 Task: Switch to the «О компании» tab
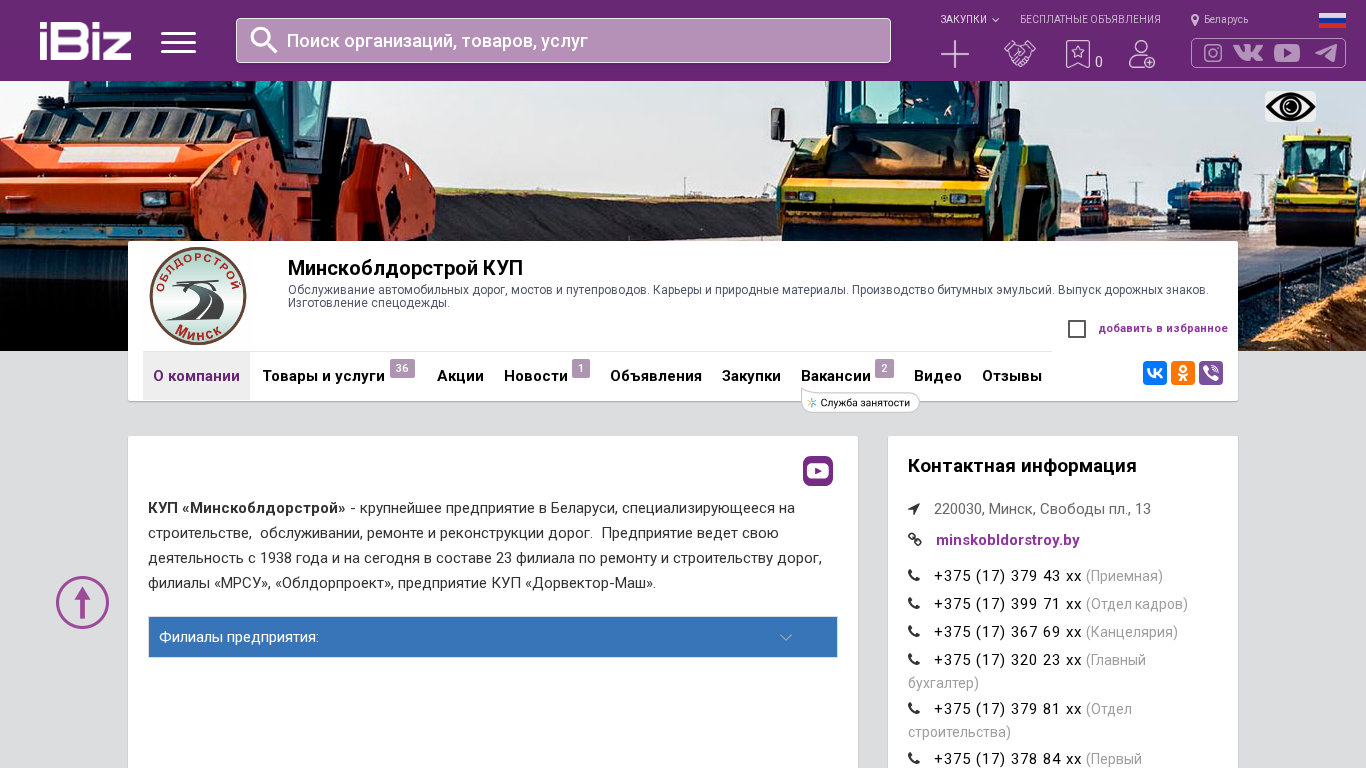click(196, 376)
